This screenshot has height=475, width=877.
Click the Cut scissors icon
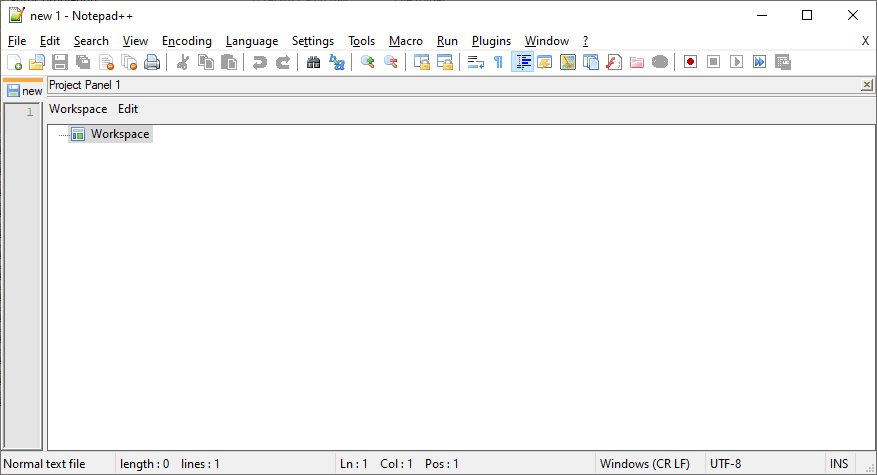click(x=182, y=62)
